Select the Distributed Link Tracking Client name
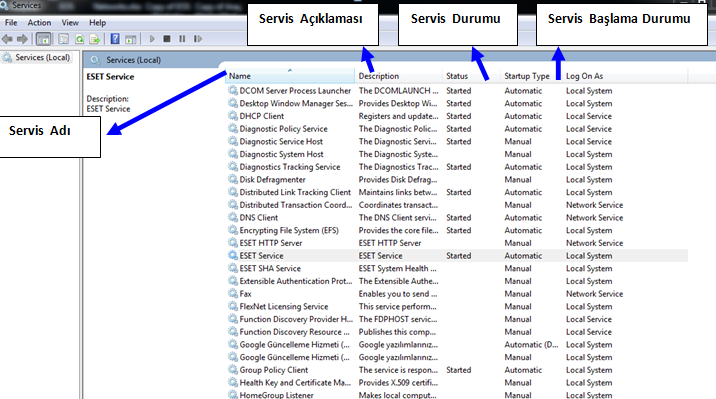716x399 pixels. pyautogui.click(x=295, y=192)
